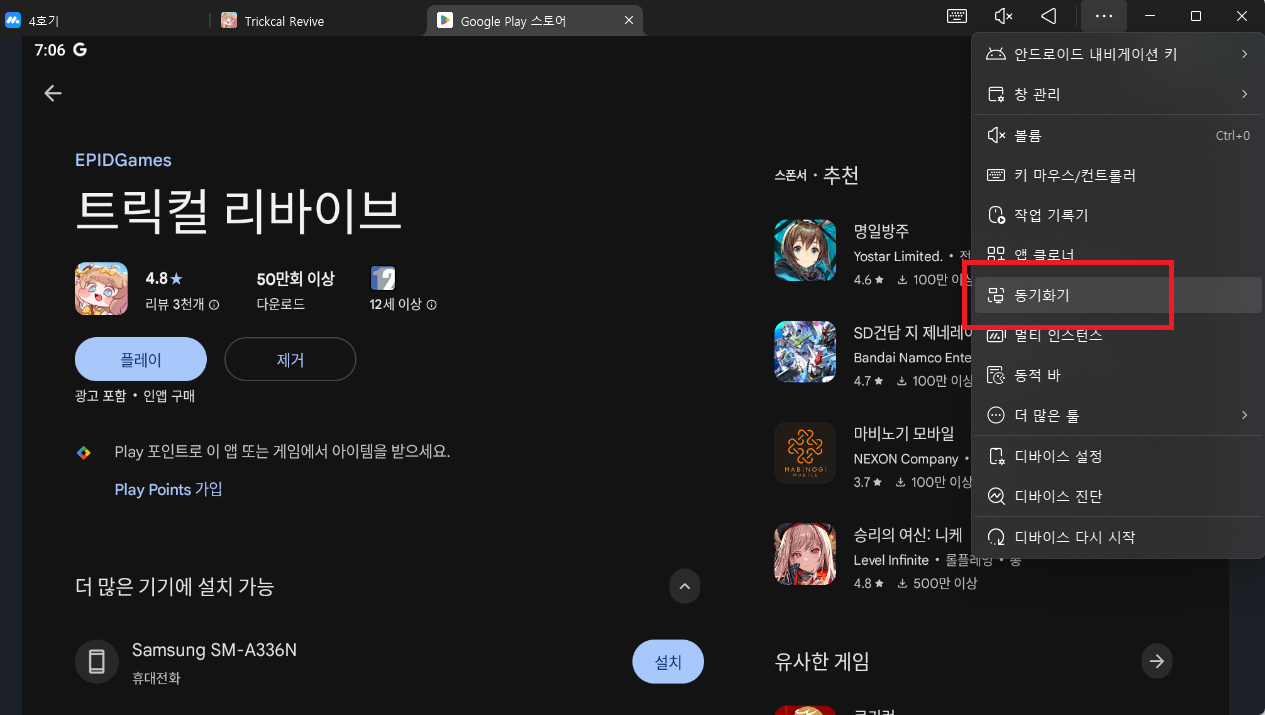Open the 12+ age rating badge
This screenshot has width=1265, height=715.
[x=384, y=278]
